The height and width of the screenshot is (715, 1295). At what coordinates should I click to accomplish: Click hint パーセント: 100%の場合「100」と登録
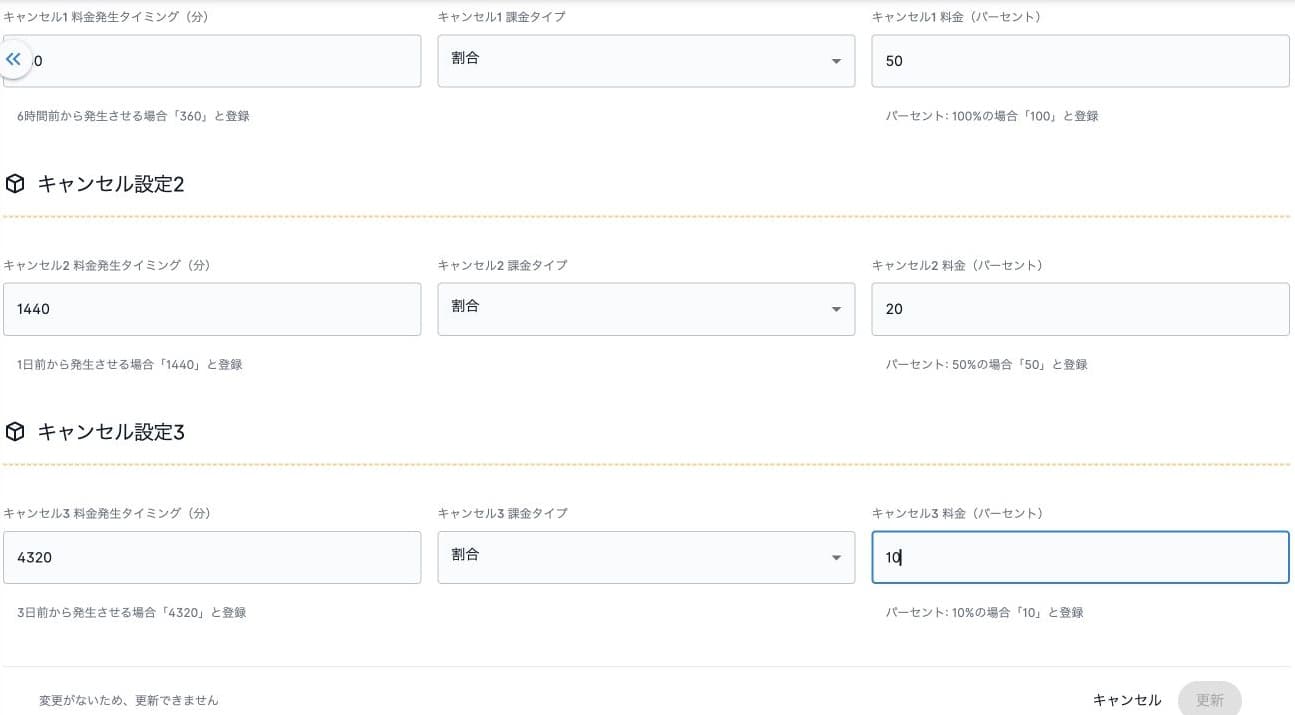pos(992,116)
